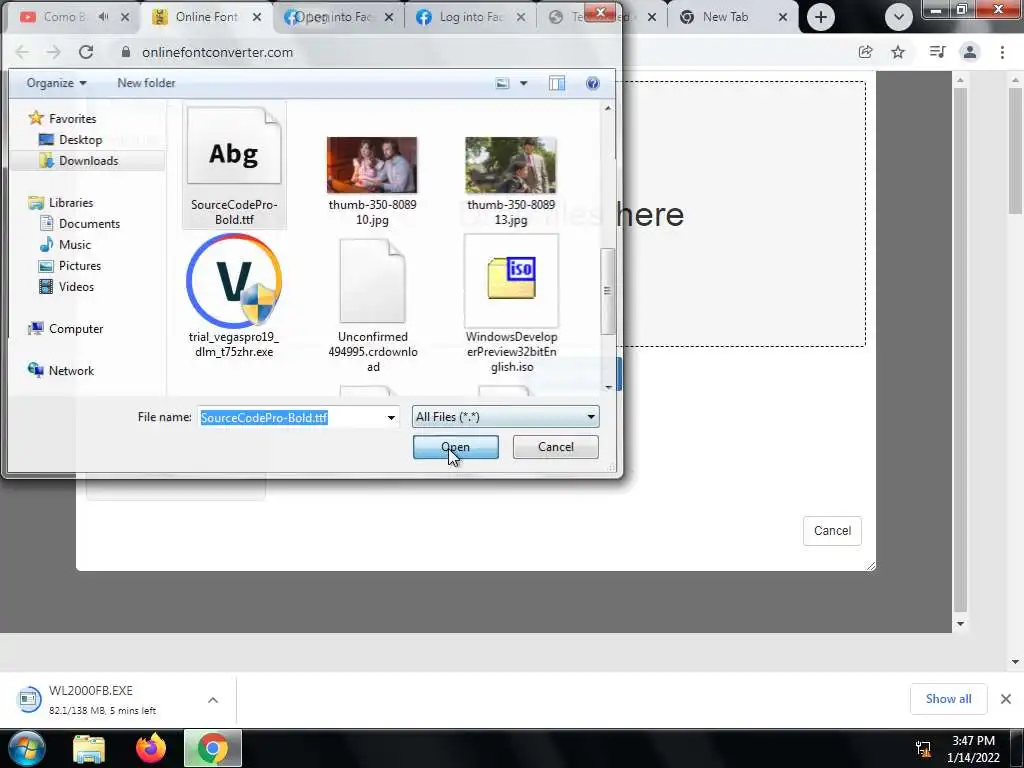Open the Windows Start menu
The height and width of the screenshot is (768, 1024).
(x=26, y=748)
